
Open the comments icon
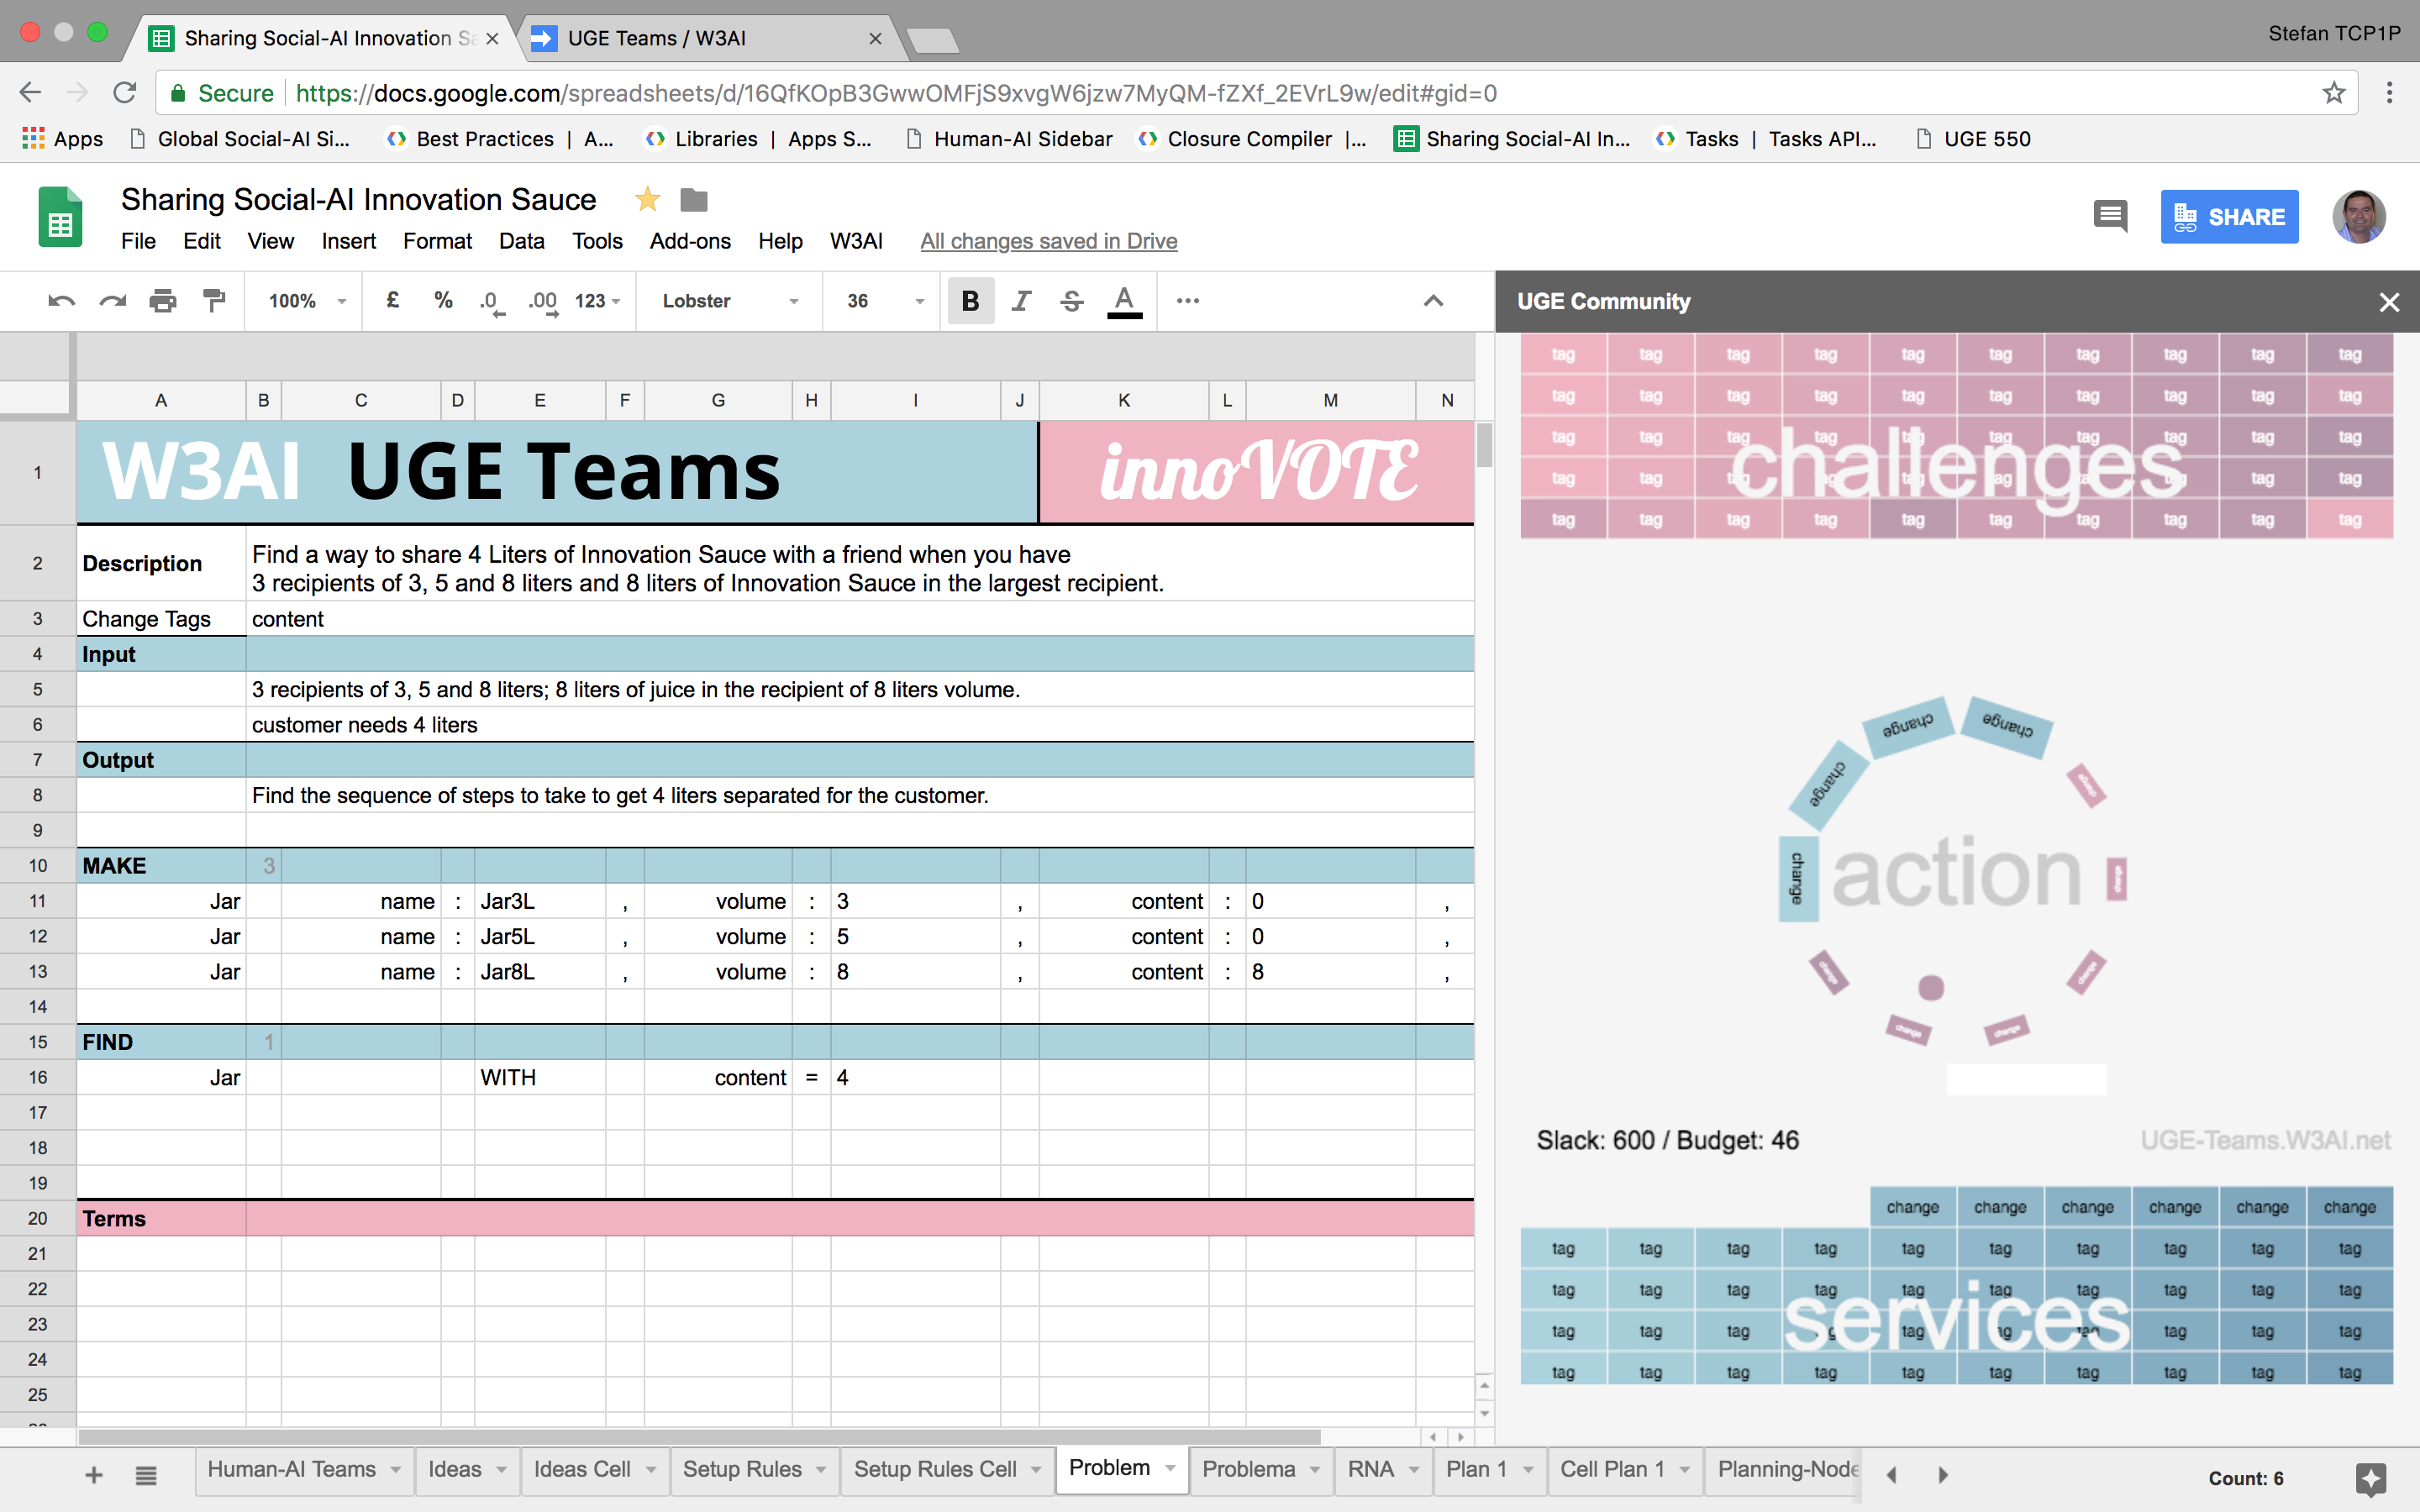tap(2110, 216)
